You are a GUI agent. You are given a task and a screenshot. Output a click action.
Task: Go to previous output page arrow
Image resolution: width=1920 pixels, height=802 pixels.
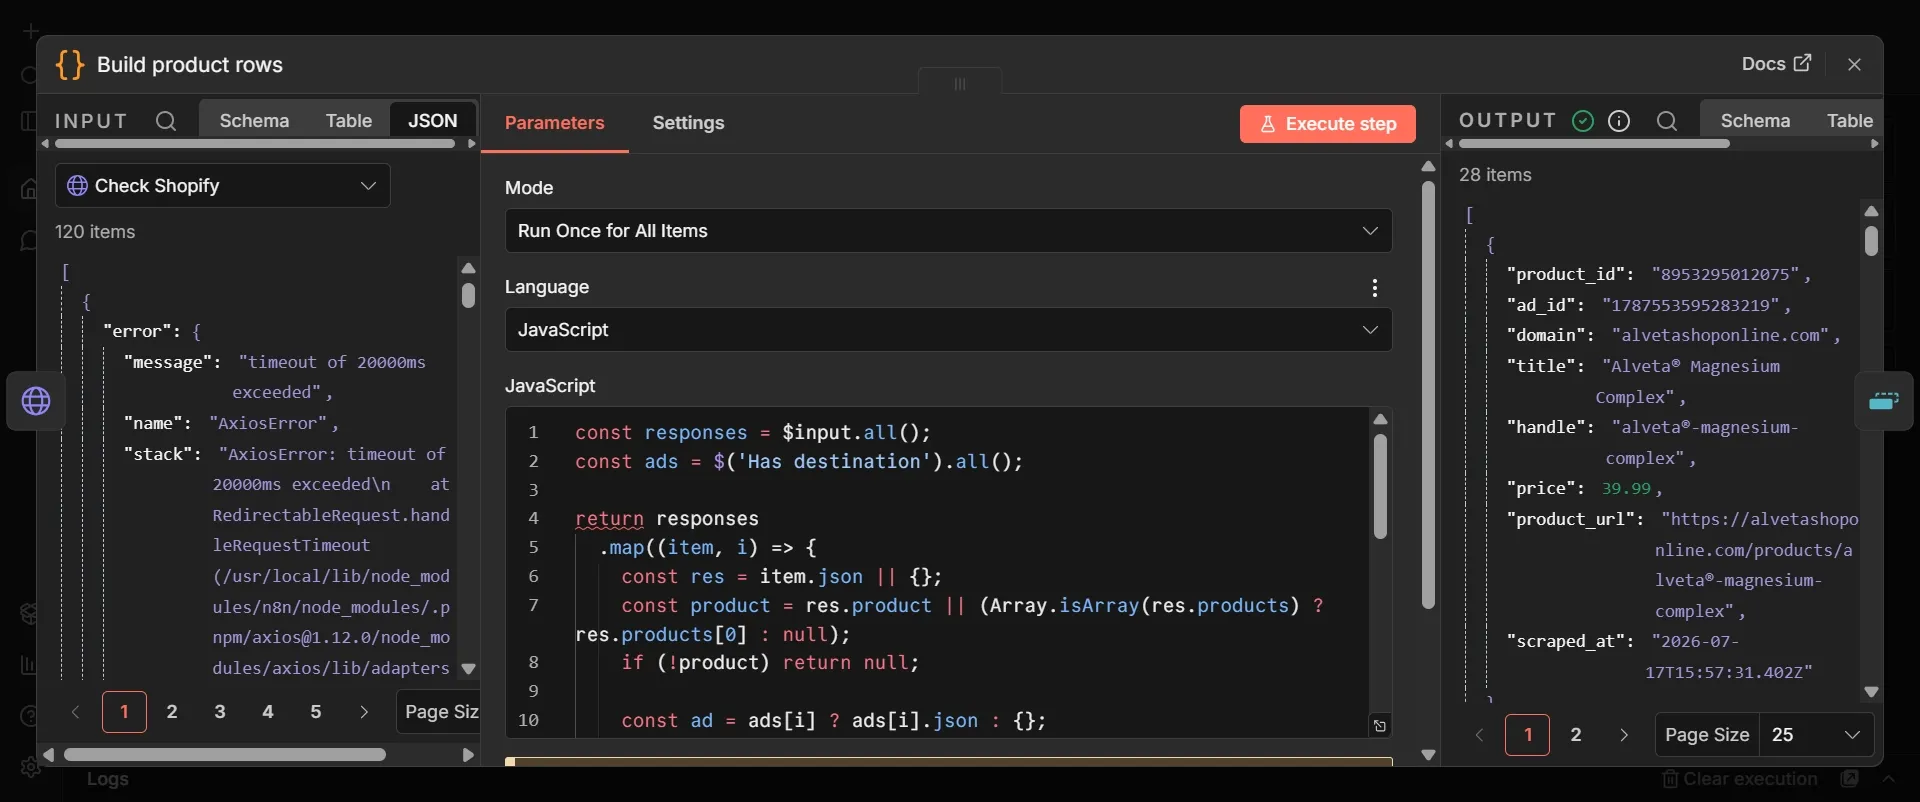[x=1480, y=735]
